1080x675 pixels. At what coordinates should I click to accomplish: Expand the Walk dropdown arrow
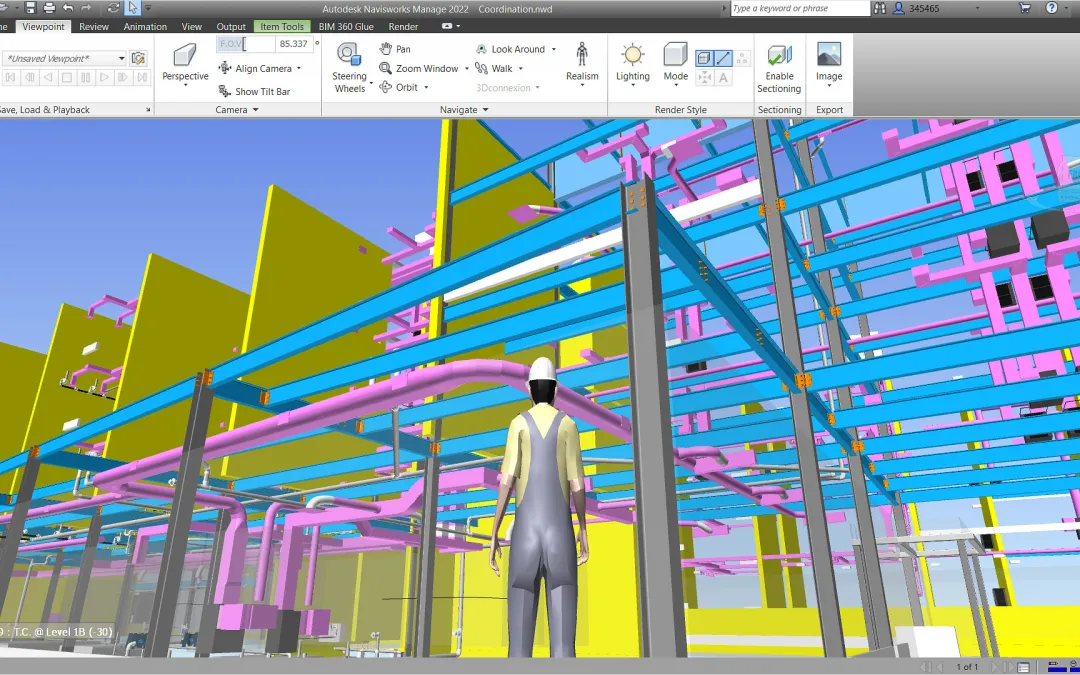pos(521,68)
